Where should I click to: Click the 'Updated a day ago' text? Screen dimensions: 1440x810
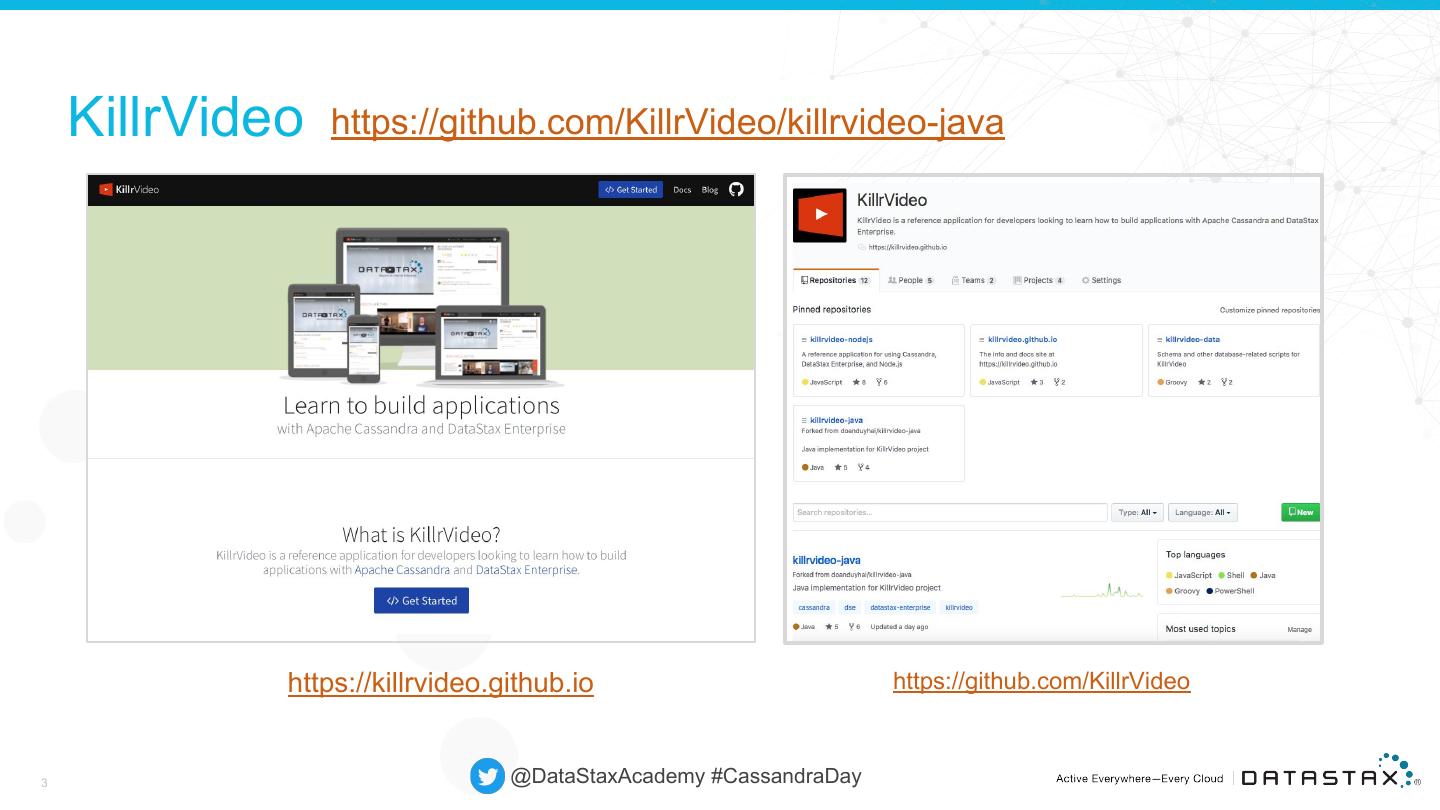coord(899,627)
